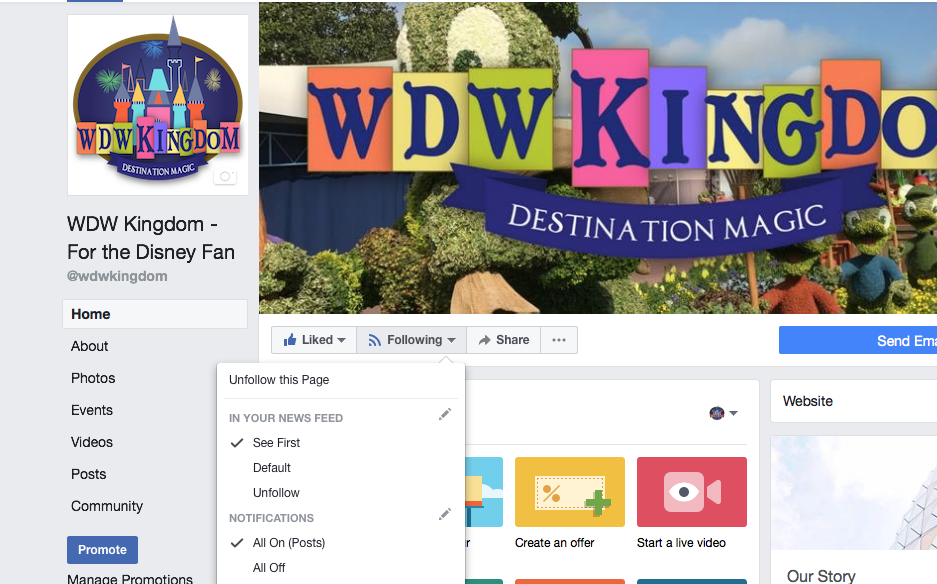937x584 pixels.
Task: Choose Unfollow this Page menu entry
Action: 279,380
